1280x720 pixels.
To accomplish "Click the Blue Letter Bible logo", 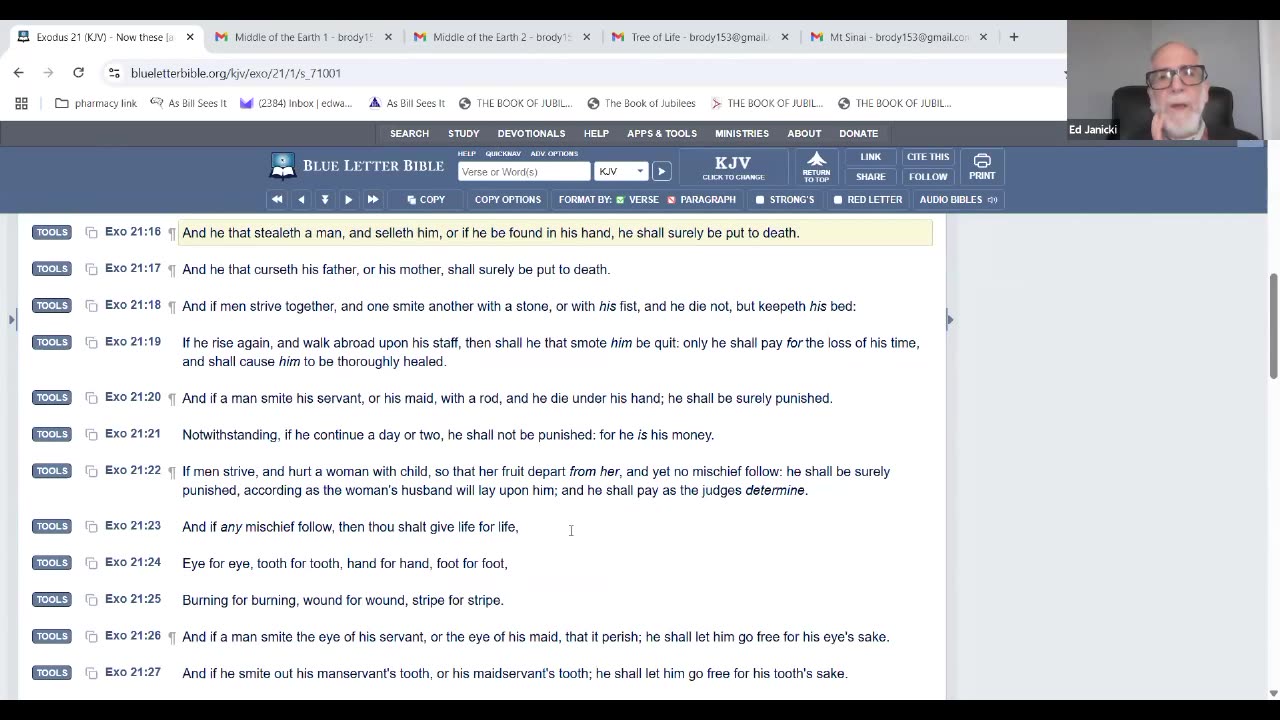I will [357, 166].
